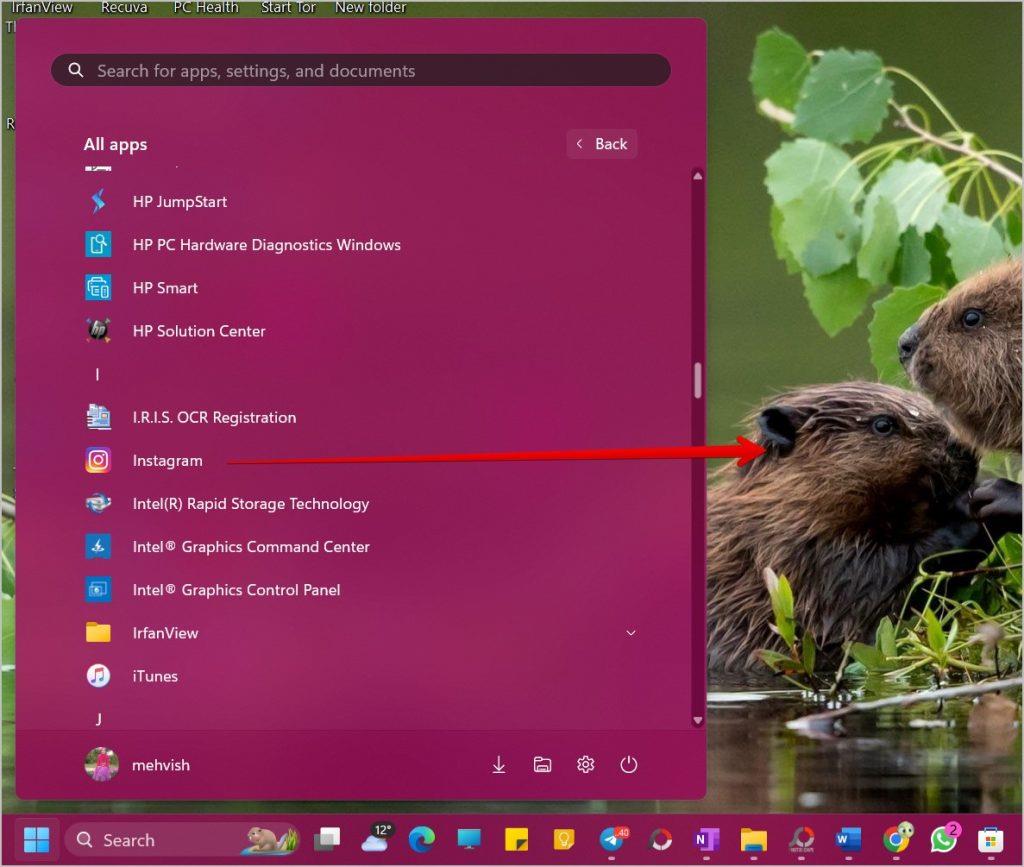Open the letter J section header
Viewport: 1024px width, 867px height.
(x=99, y=719)
